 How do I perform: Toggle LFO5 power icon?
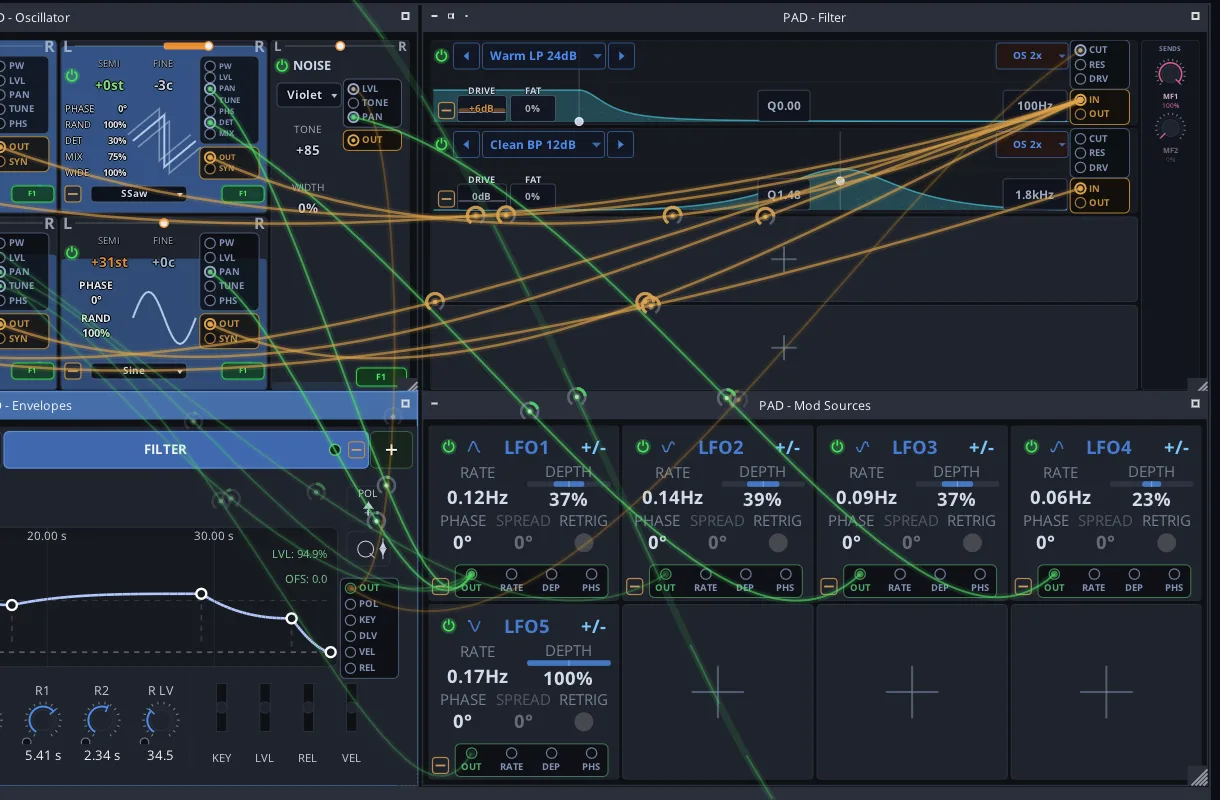tap(448, 626)
